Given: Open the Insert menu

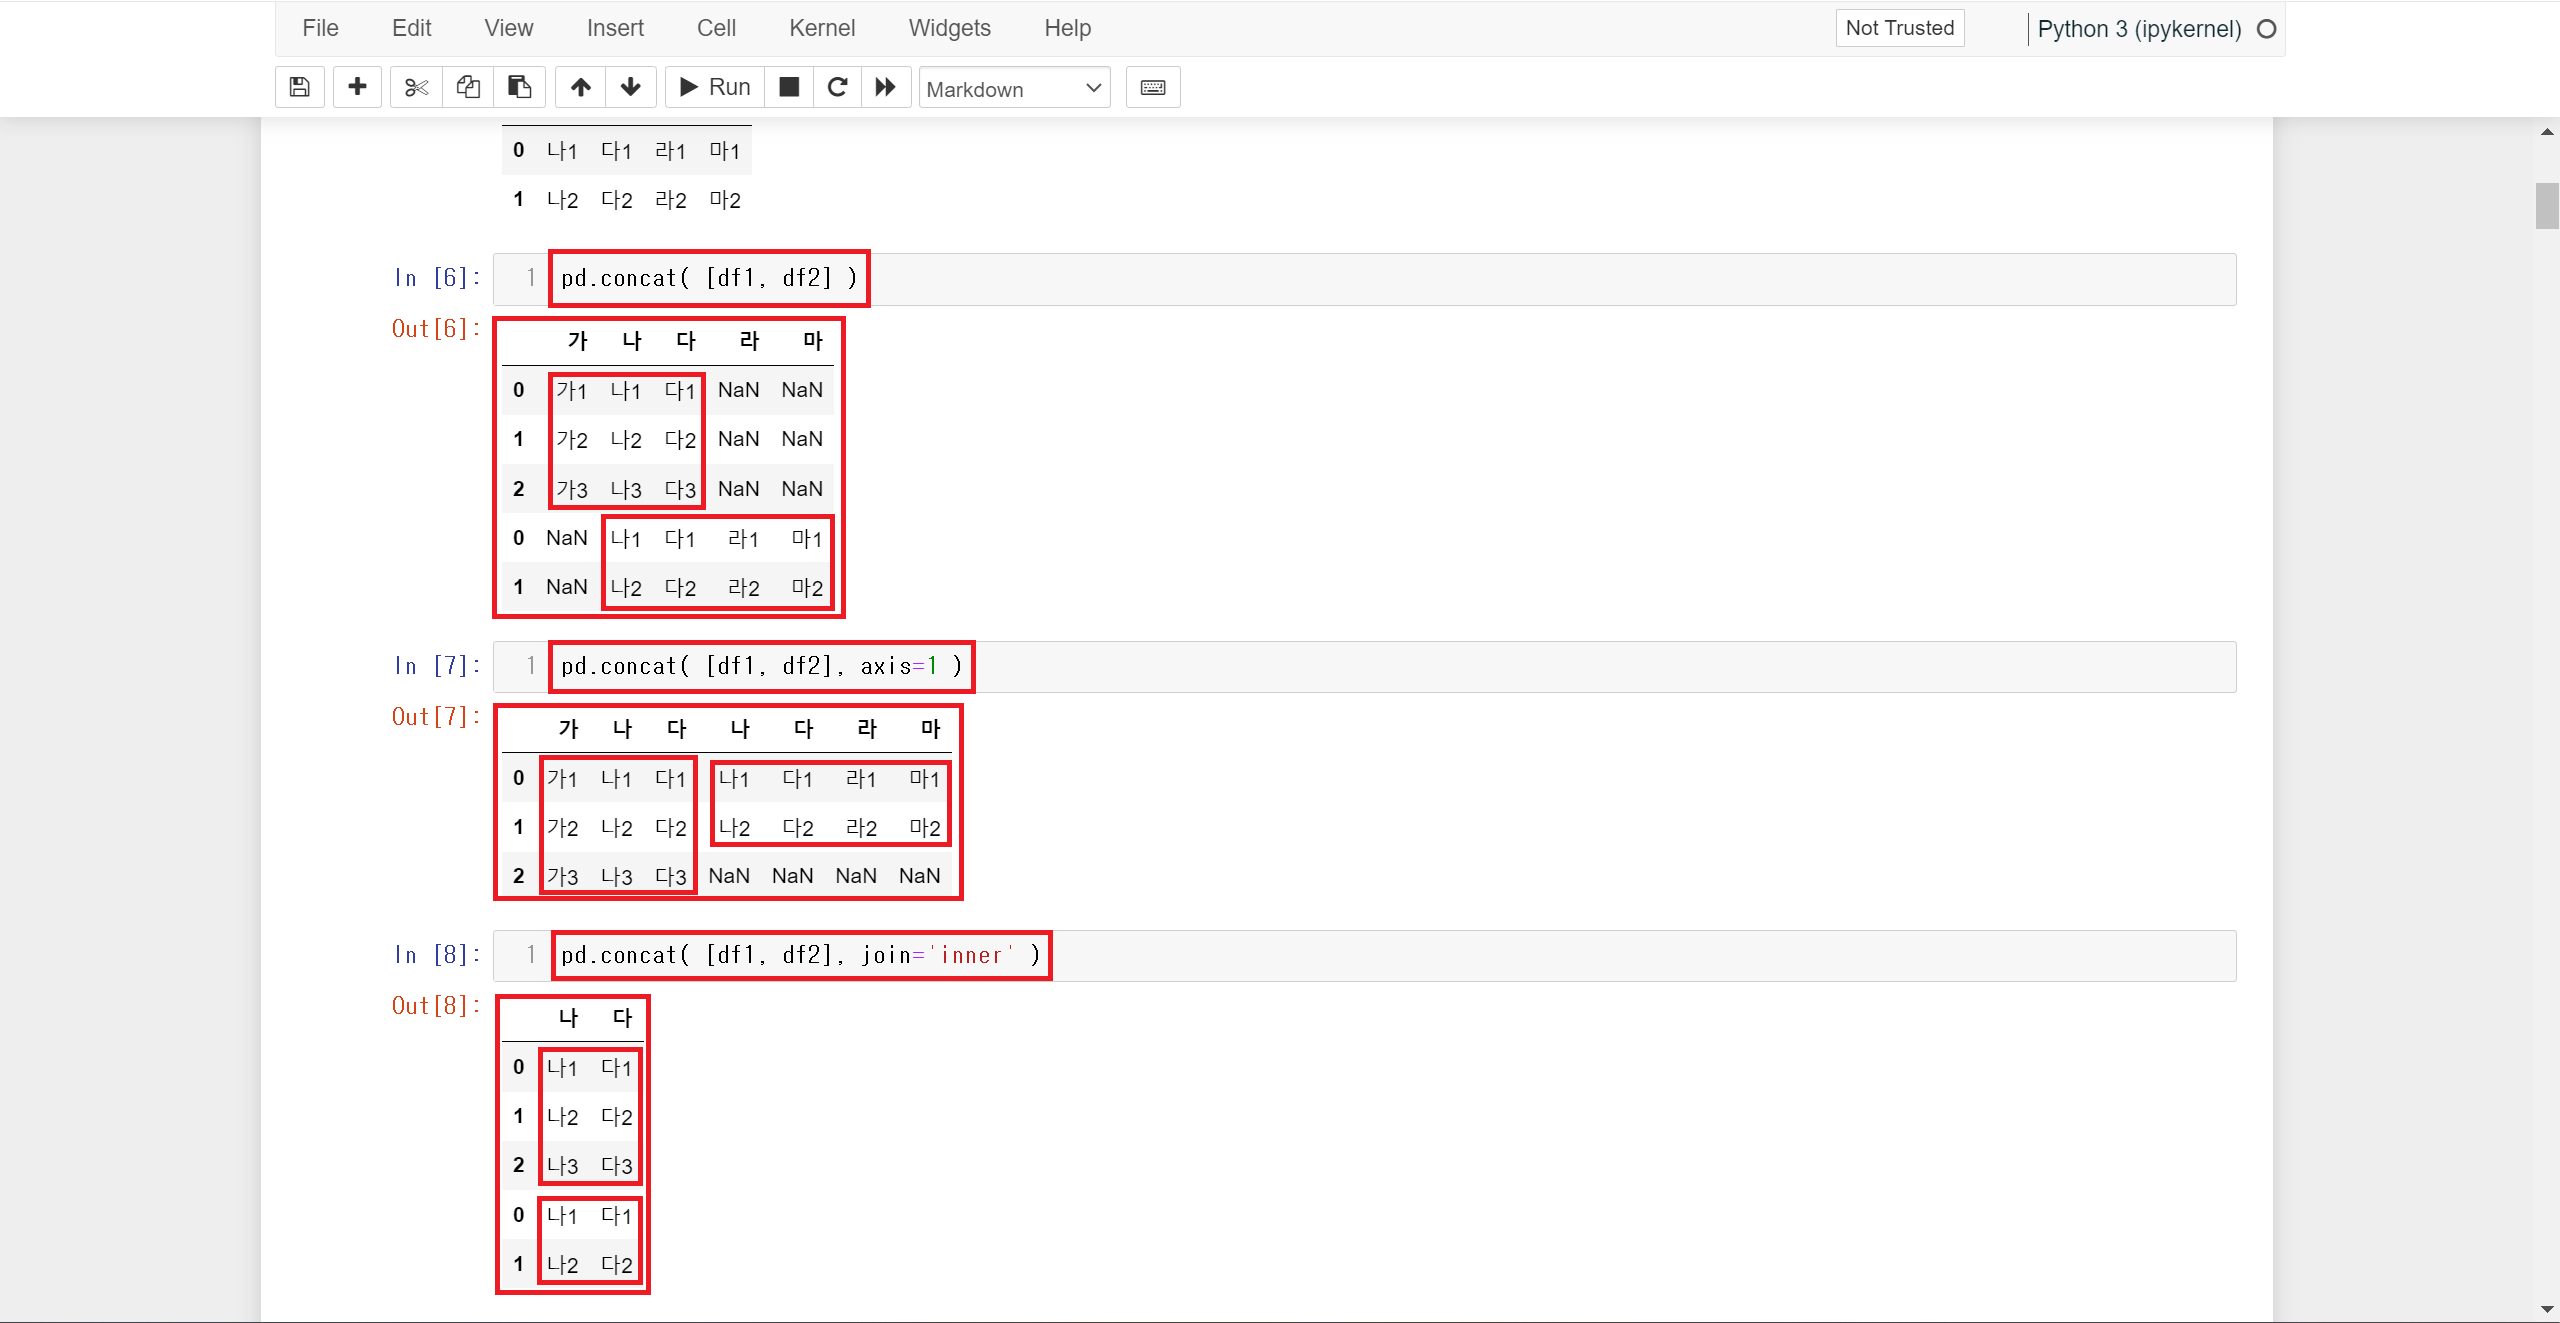Looking at the screenshot, I should (x=615, y=28).
